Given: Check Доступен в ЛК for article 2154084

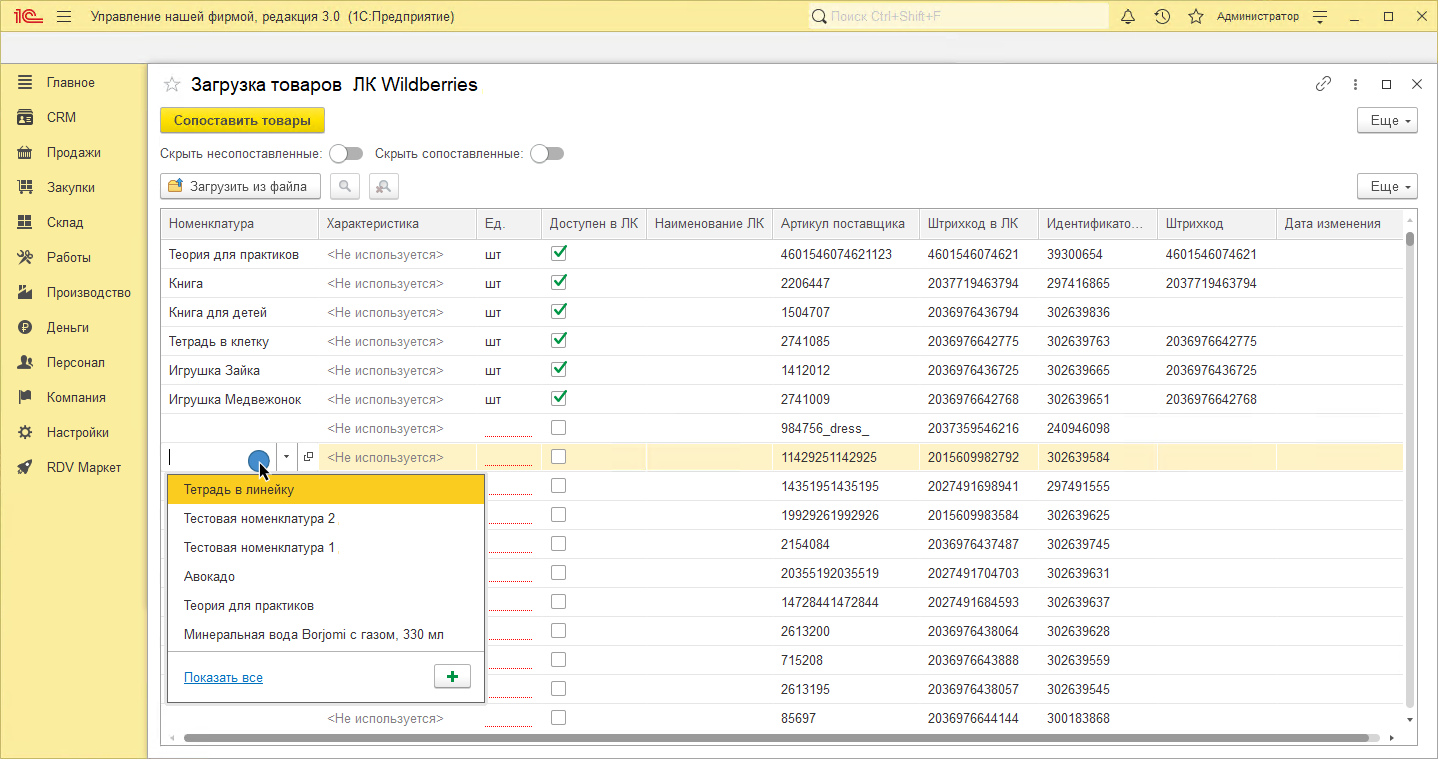Looking at the screenshot, I should (559, 544).
